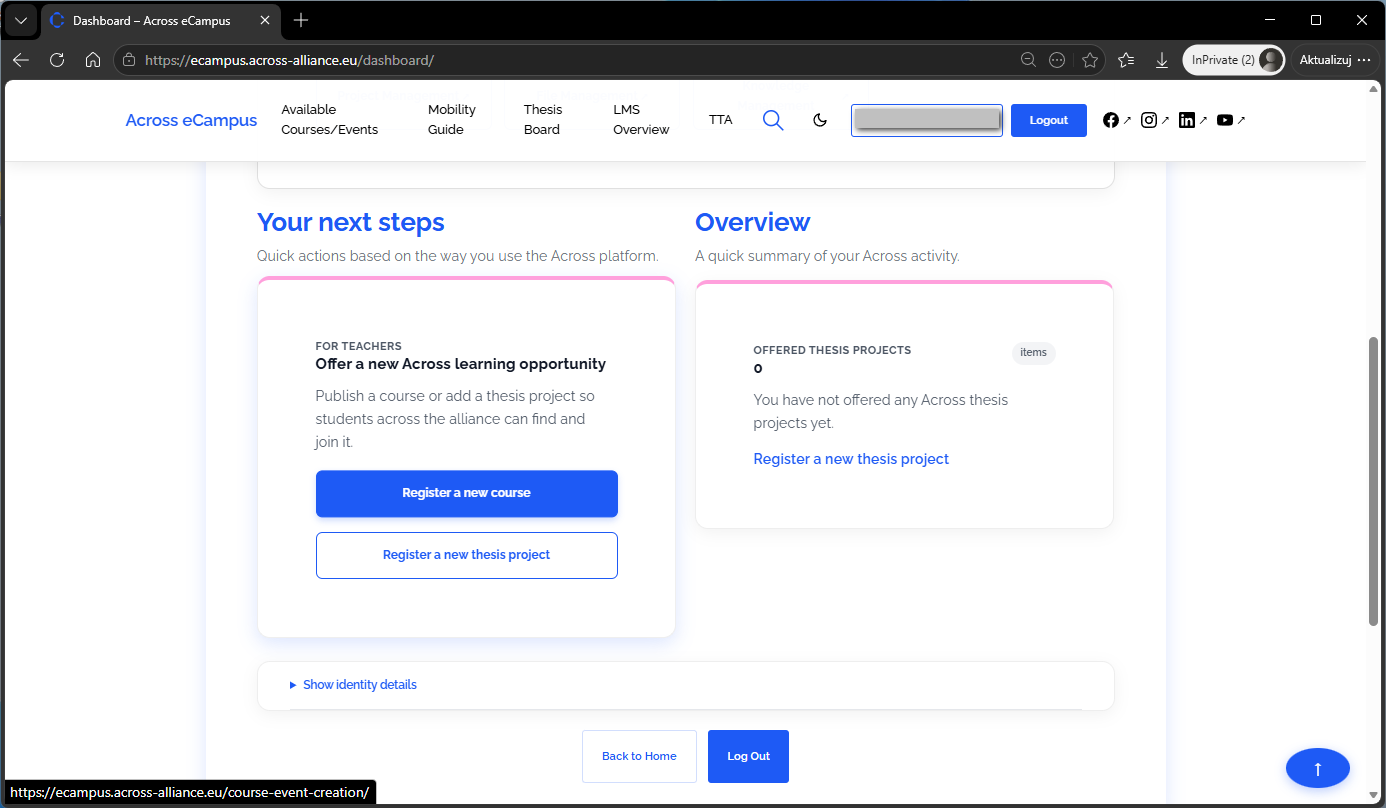Open a new browser tab plus button

[301, 20]
